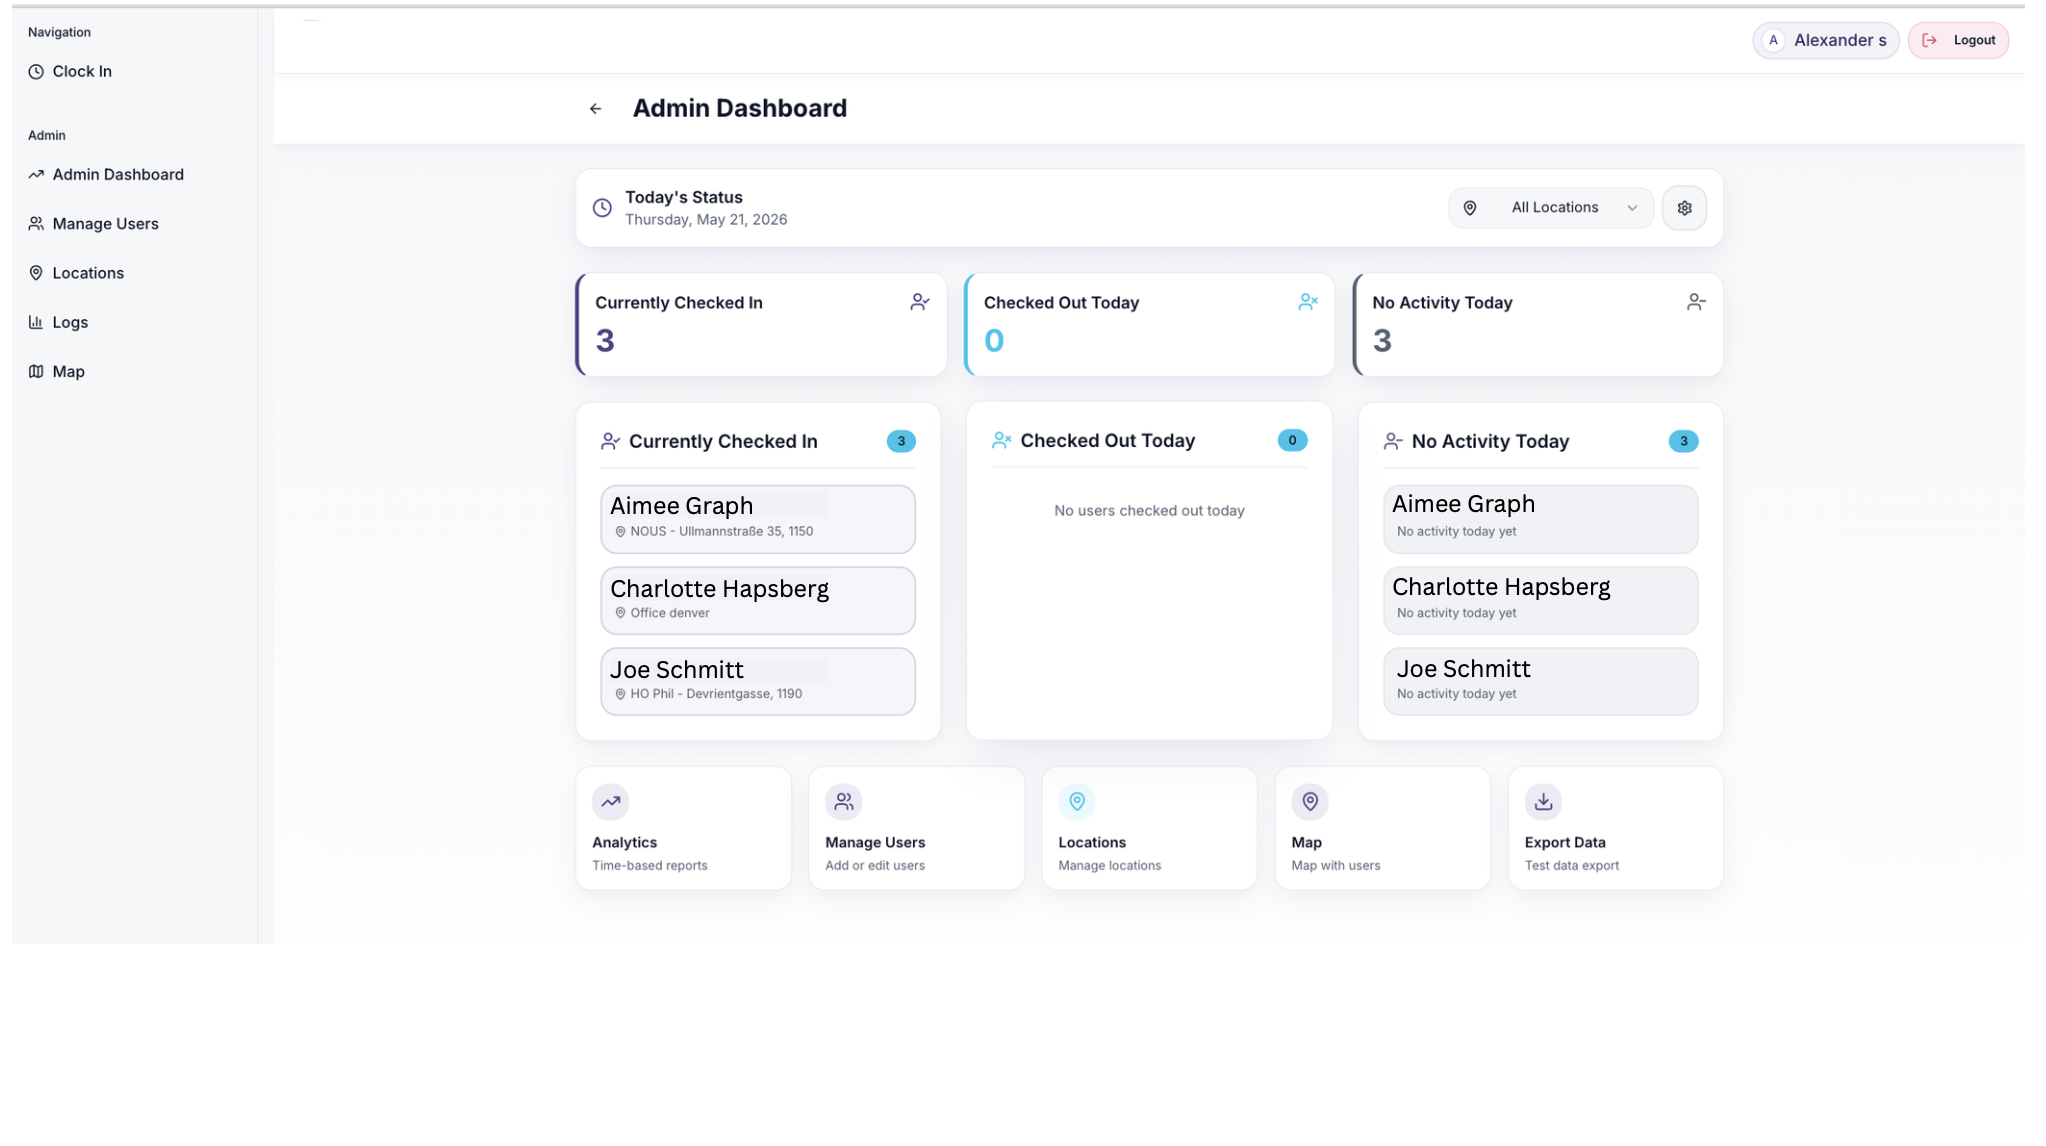
Task: Click the Today's Status heading
Action: 684,198
